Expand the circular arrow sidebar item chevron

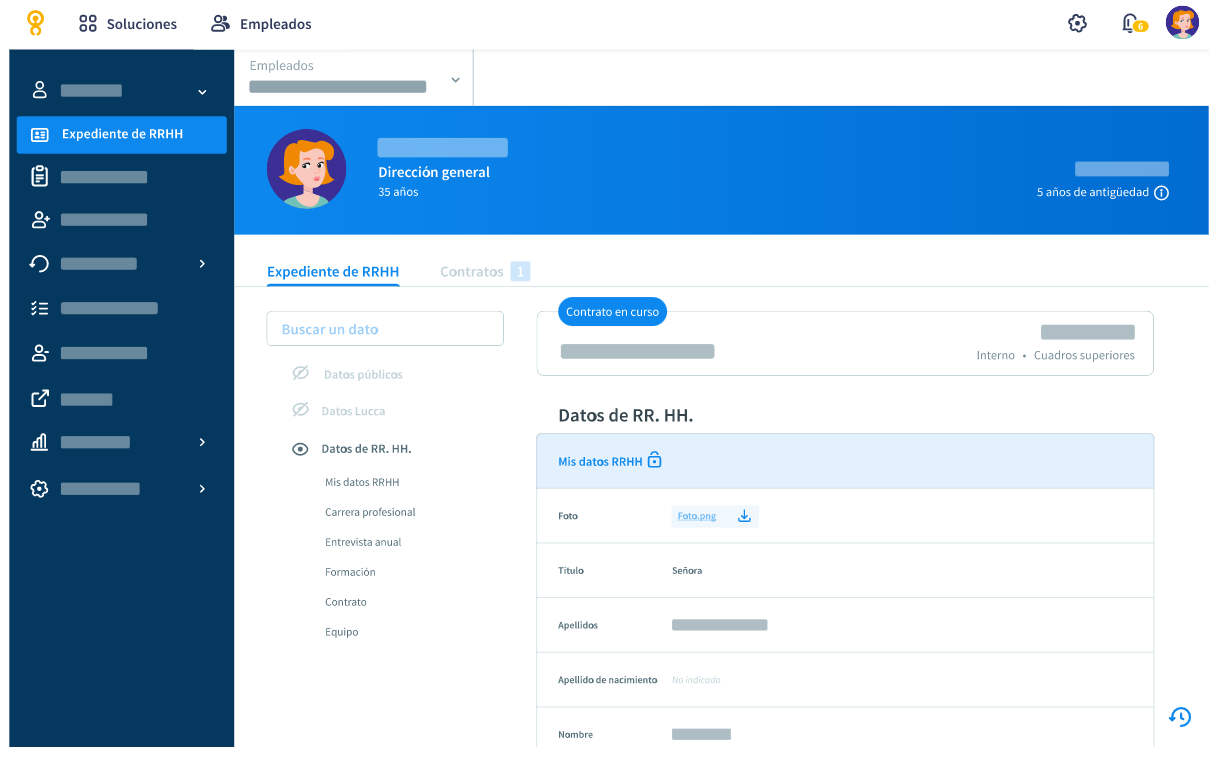pyautogui.click(x=202, y=264)
